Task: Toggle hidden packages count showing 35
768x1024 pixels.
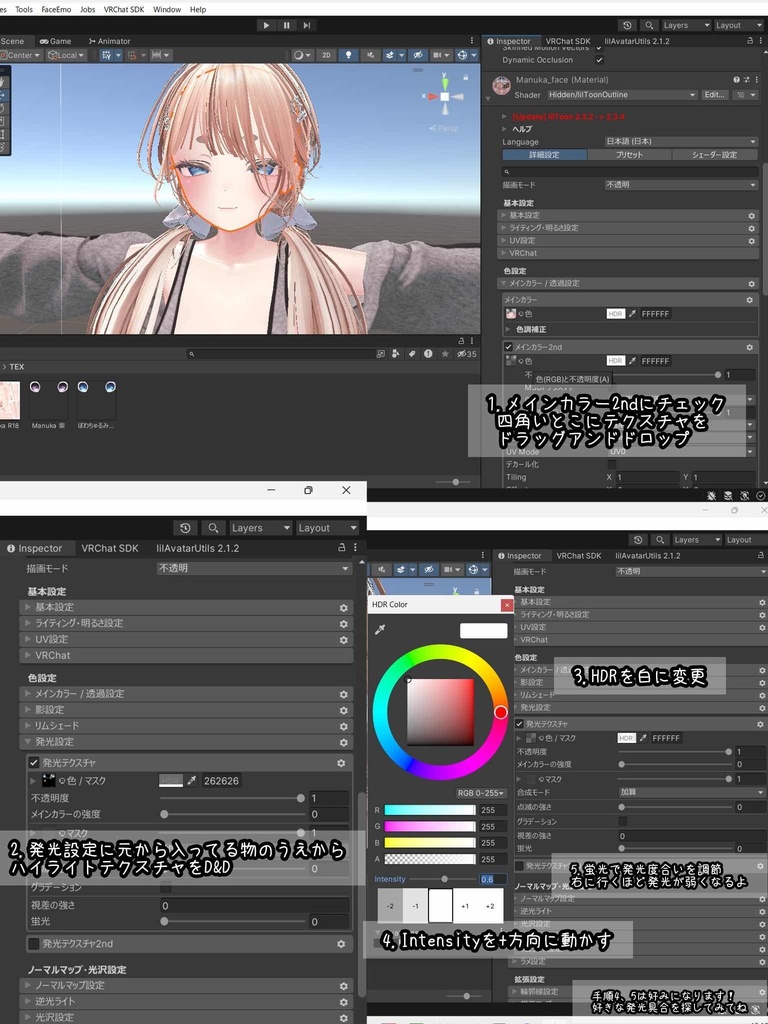Action: click(466, 354)
